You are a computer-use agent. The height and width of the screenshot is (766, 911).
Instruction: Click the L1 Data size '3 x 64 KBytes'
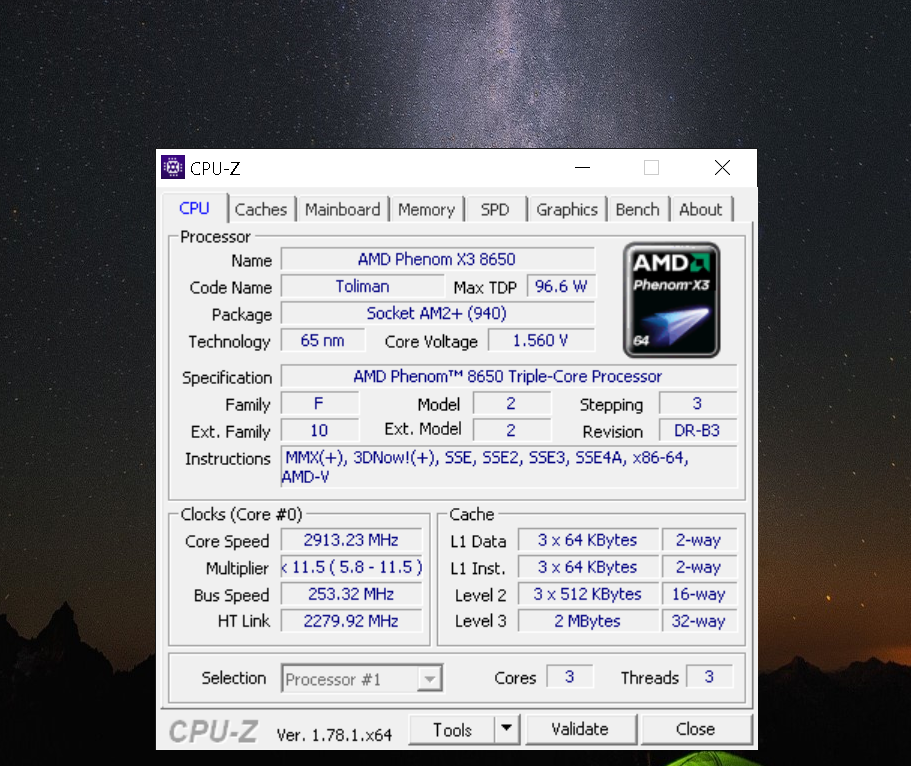point(587,540)
